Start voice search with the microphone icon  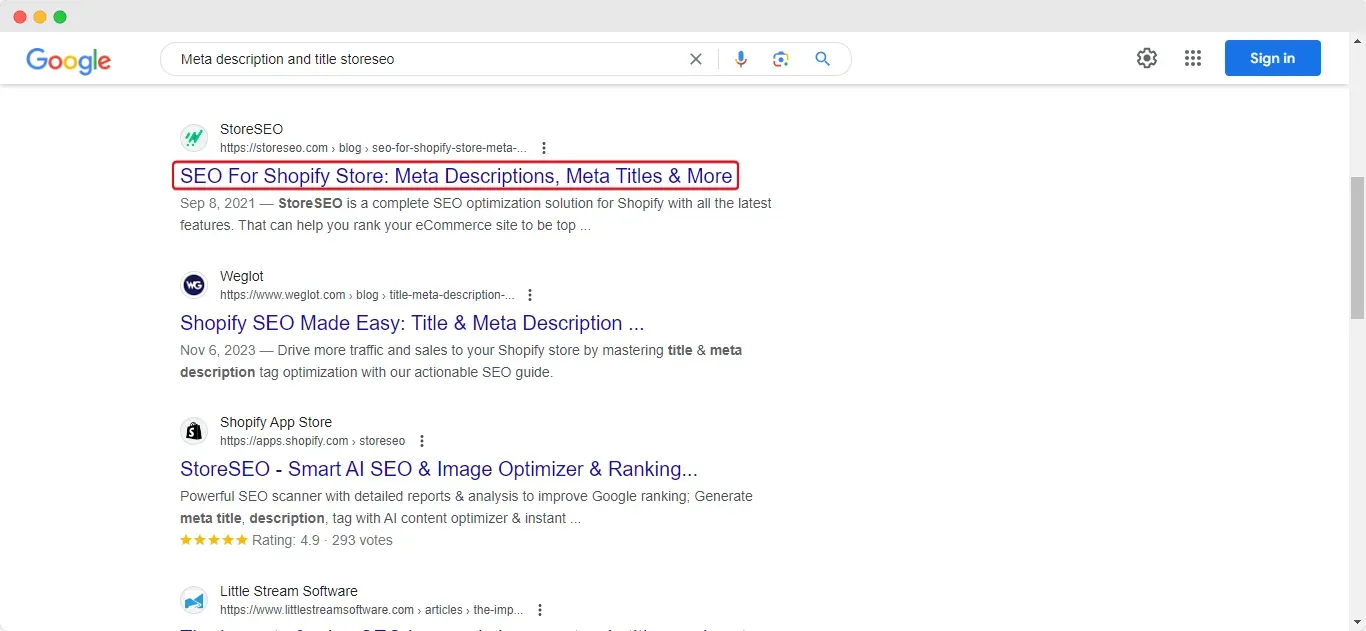point(741,59)
